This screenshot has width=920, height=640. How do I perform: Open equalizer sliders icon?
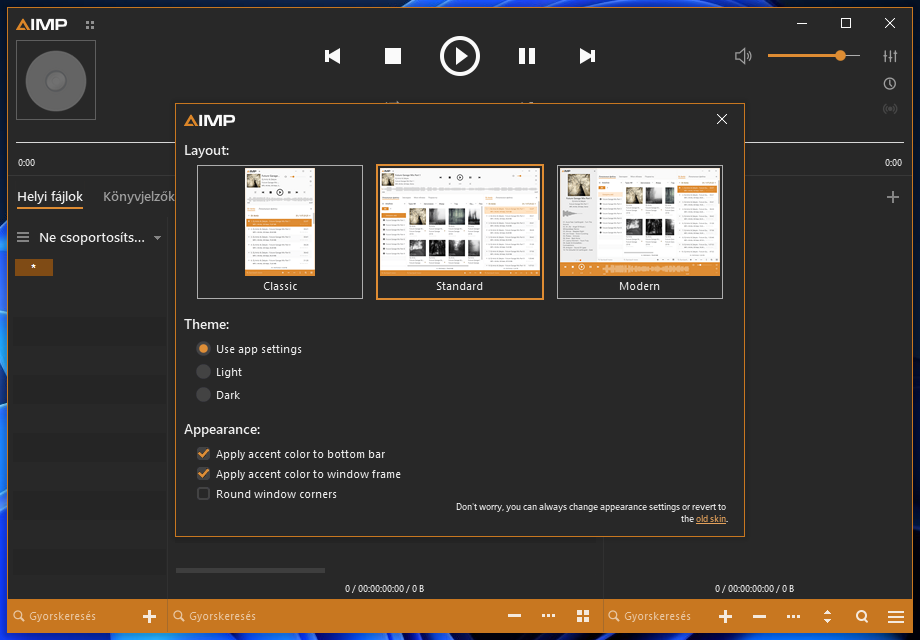[x=889, y=56]
